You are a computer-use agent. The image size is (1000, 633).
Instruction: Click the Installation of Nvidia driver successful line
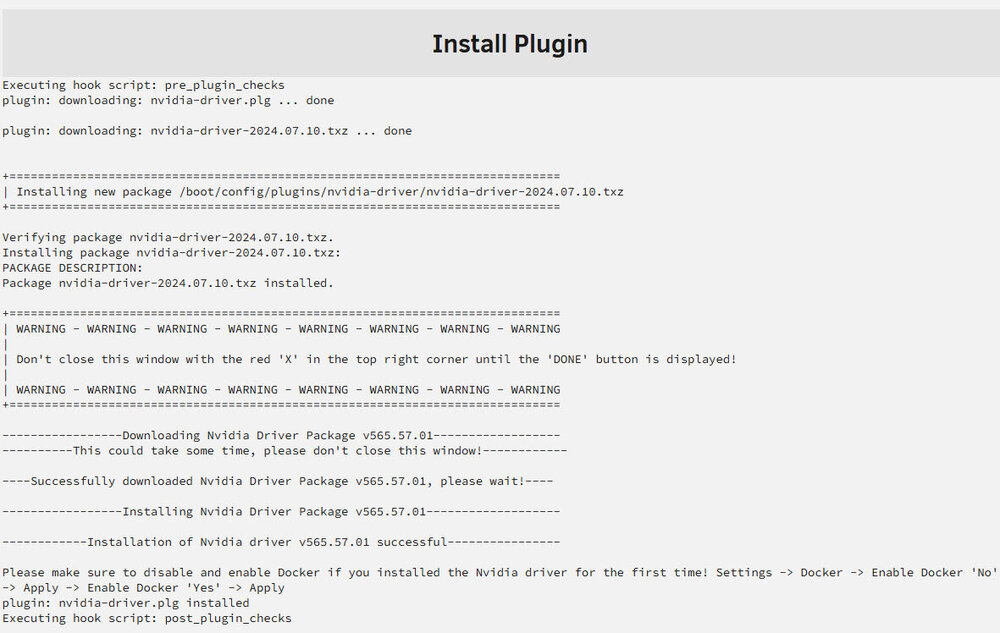pos(281,542)
